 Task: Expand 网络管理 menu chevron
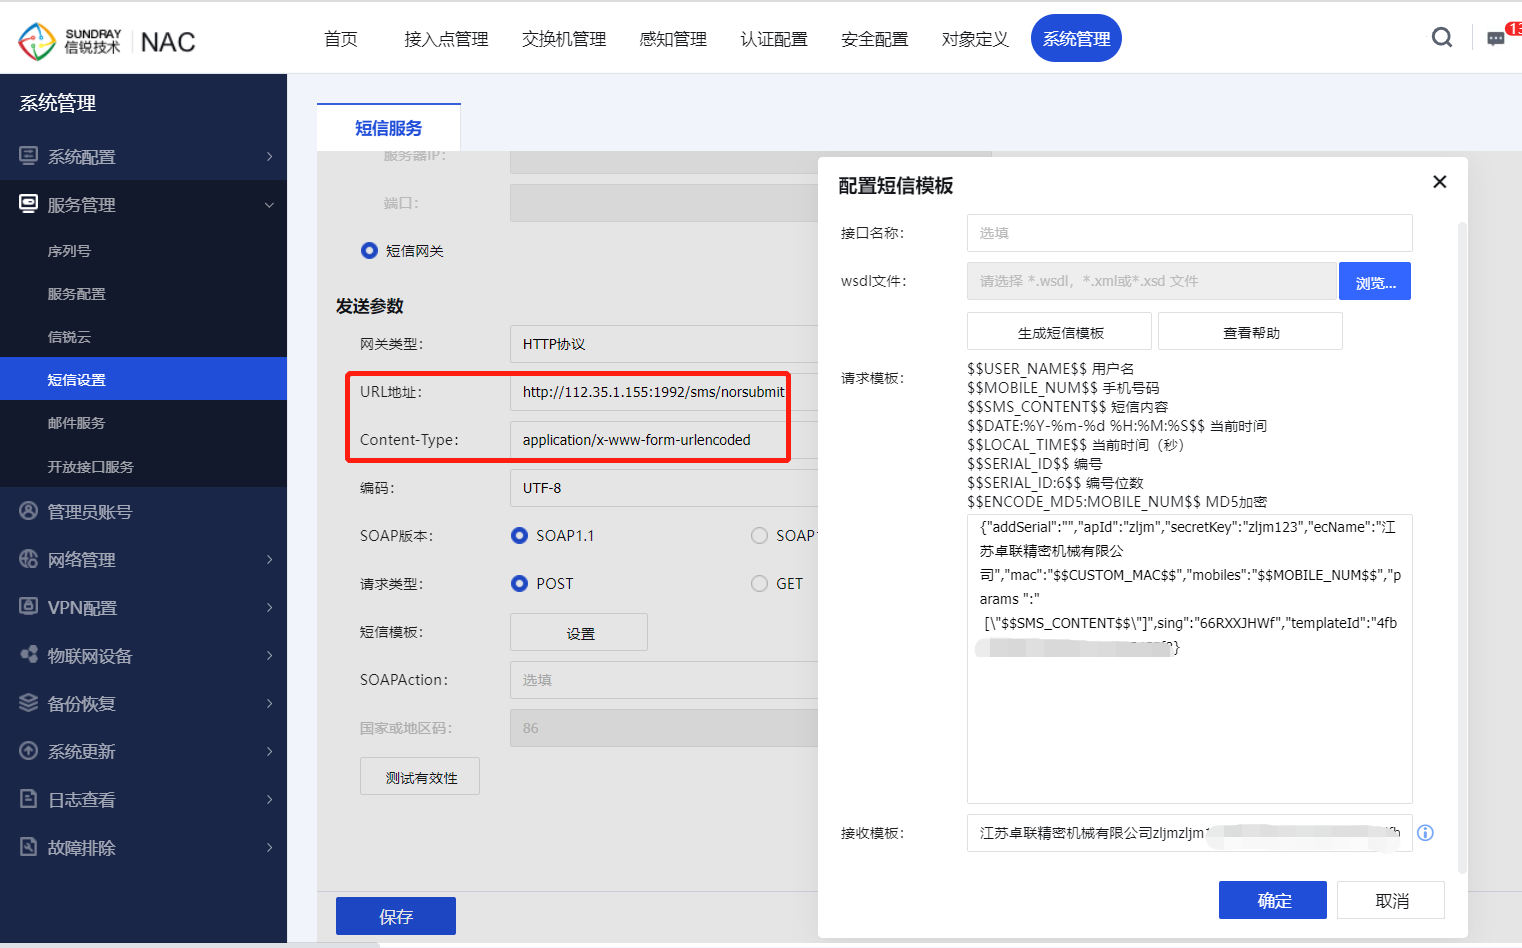pyautogui.click(x=270, y=559)
